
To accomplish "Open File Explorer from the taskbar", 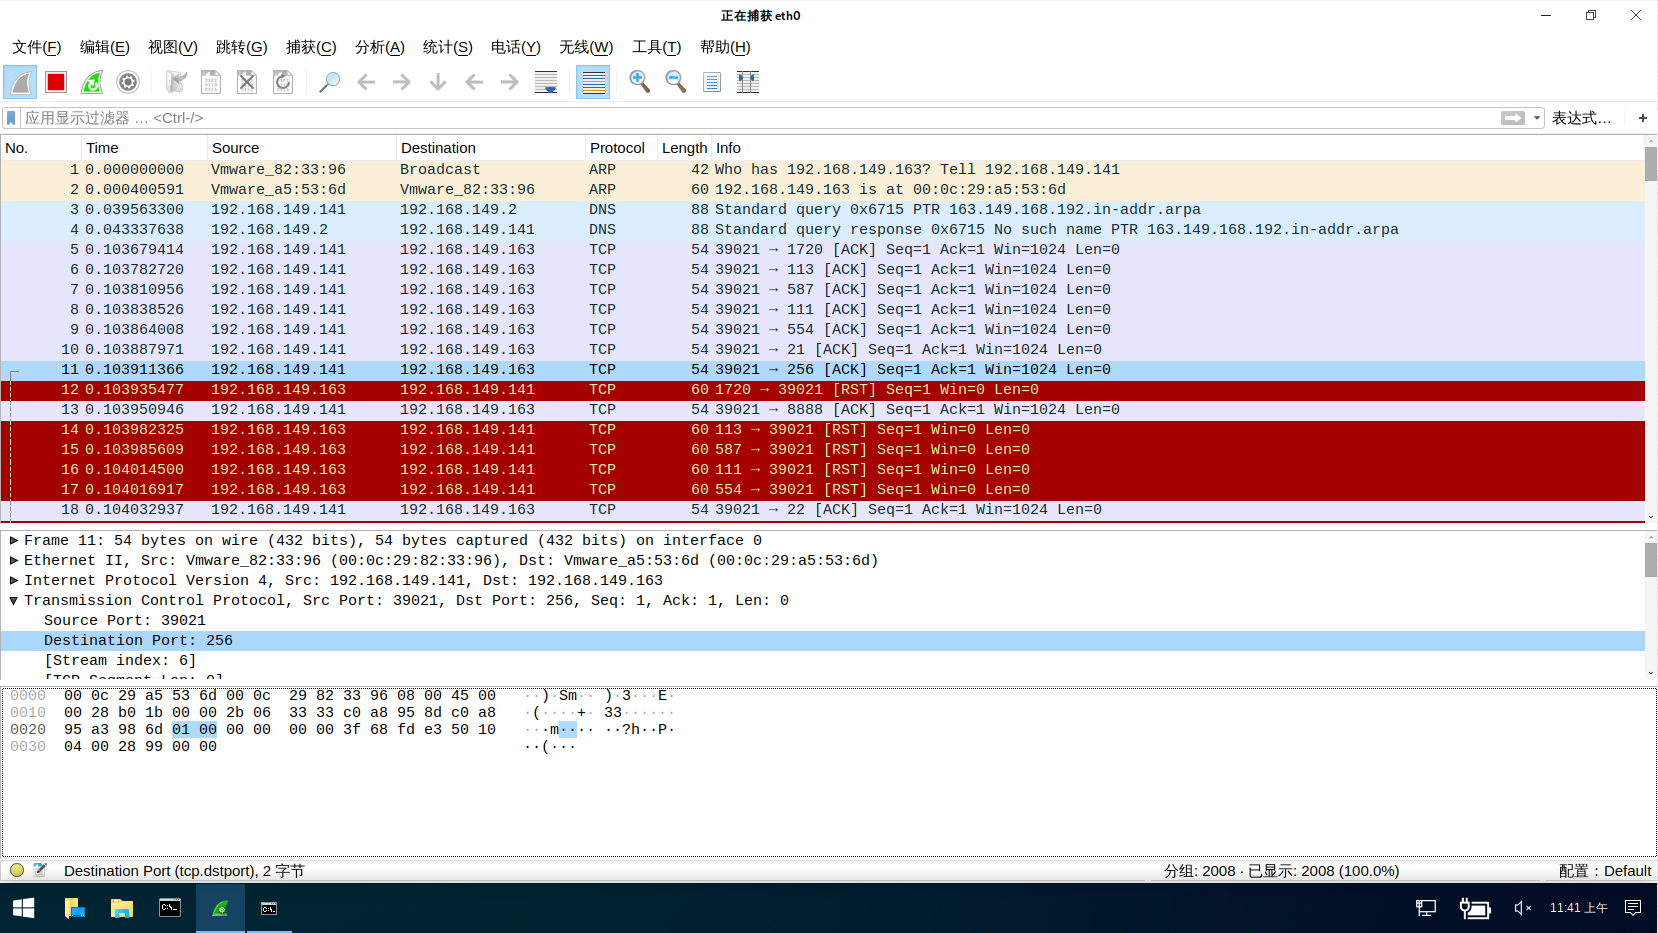I will [x=122, y=908].
